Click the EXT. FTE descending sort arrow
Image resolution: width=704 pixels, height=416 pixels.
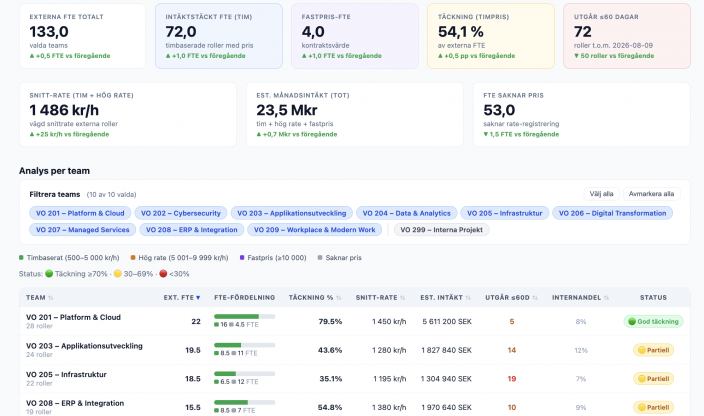click(198, 298)
